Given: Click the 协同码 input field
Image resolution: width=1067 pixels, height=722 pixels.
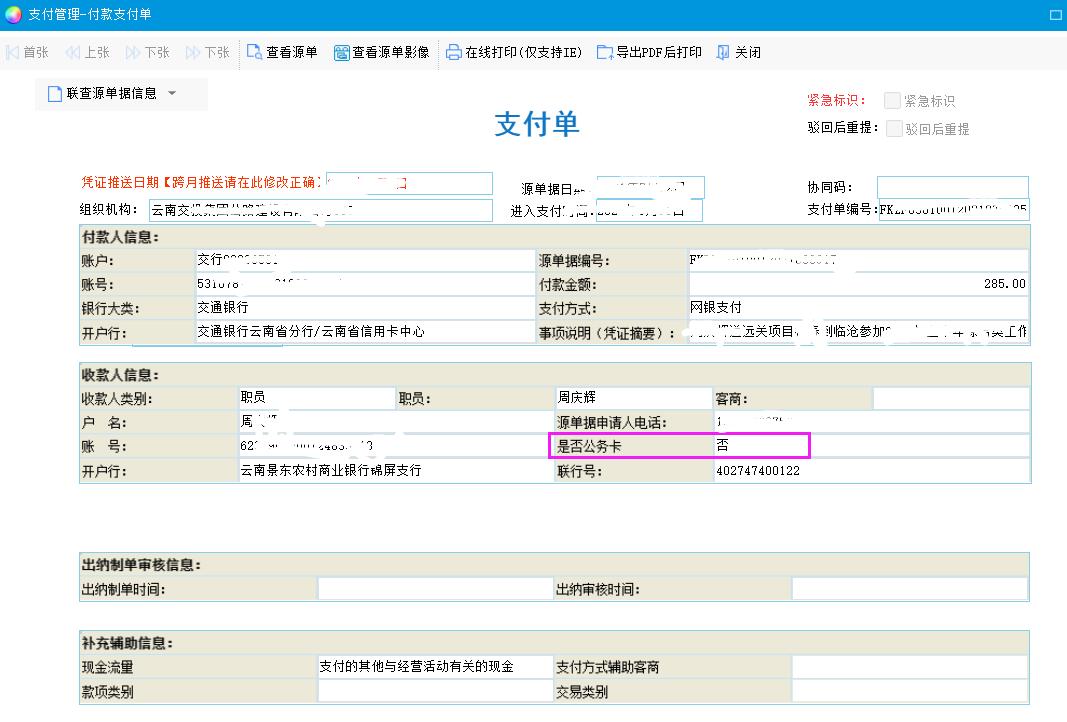Looking at the screenshot, I should point(952,187).
